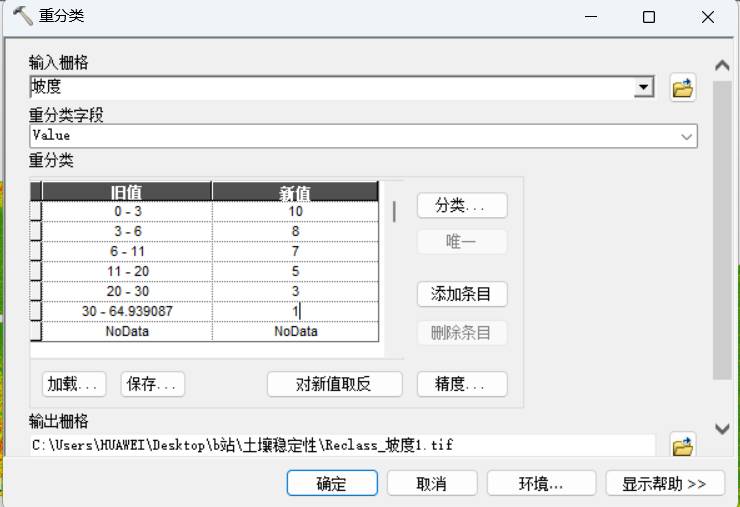This screenshot has width=740, height=507.
Task: Click the input raster browse folder icon
Action: click(x=683, y=88)
